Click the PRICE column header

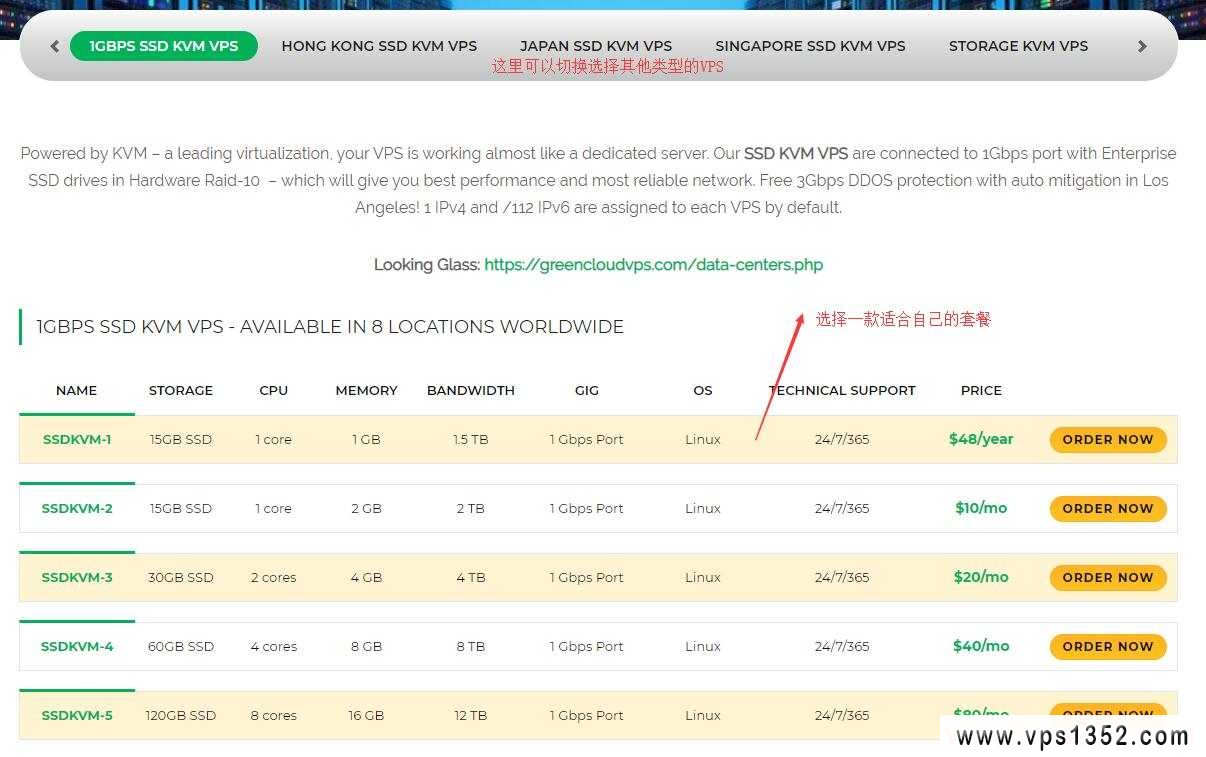coord(981,390)
